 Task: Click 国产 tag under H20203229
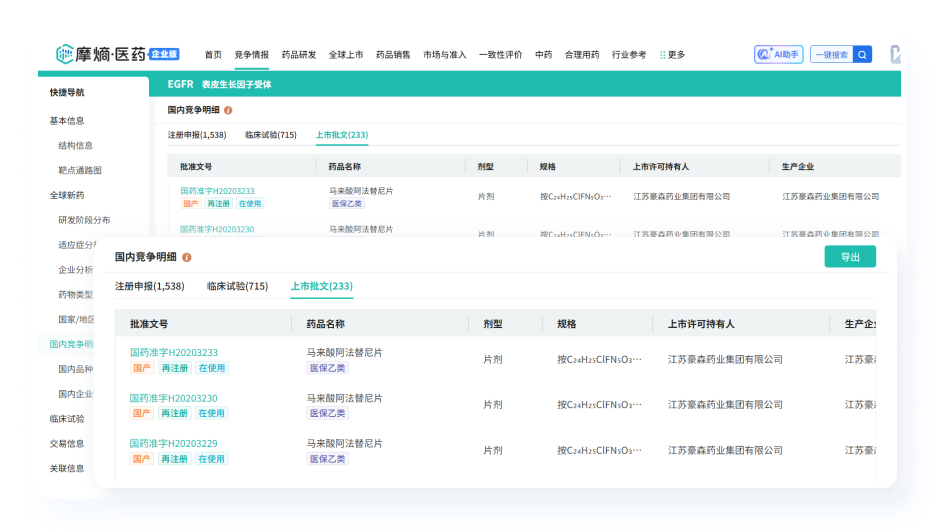(141, 459)
